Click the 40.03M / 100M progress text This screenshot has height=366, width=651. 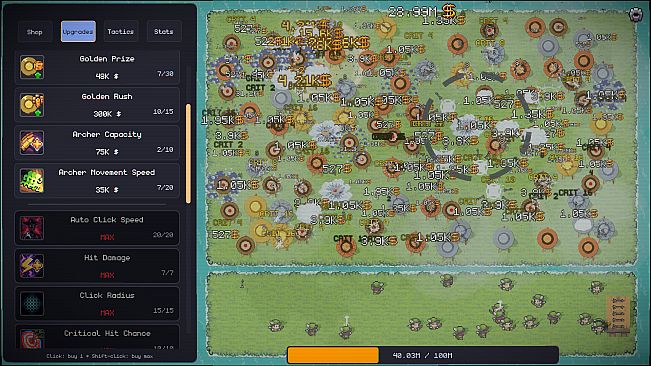[422, 356]
